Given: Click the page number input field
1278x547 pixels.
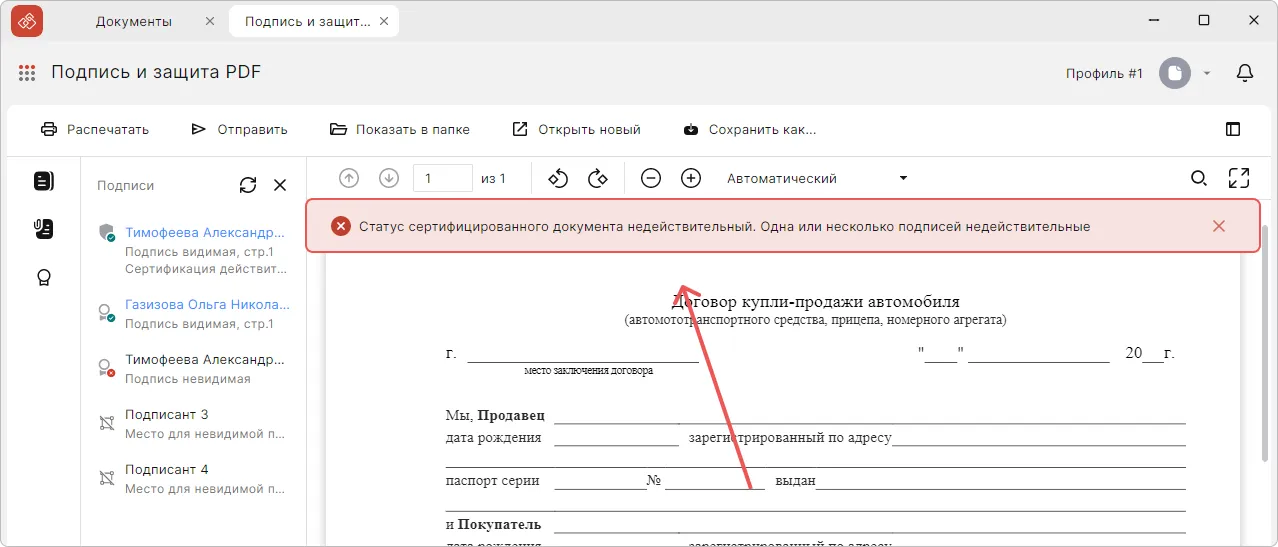Looking at the screenshot, I should (x=443, y=178).
